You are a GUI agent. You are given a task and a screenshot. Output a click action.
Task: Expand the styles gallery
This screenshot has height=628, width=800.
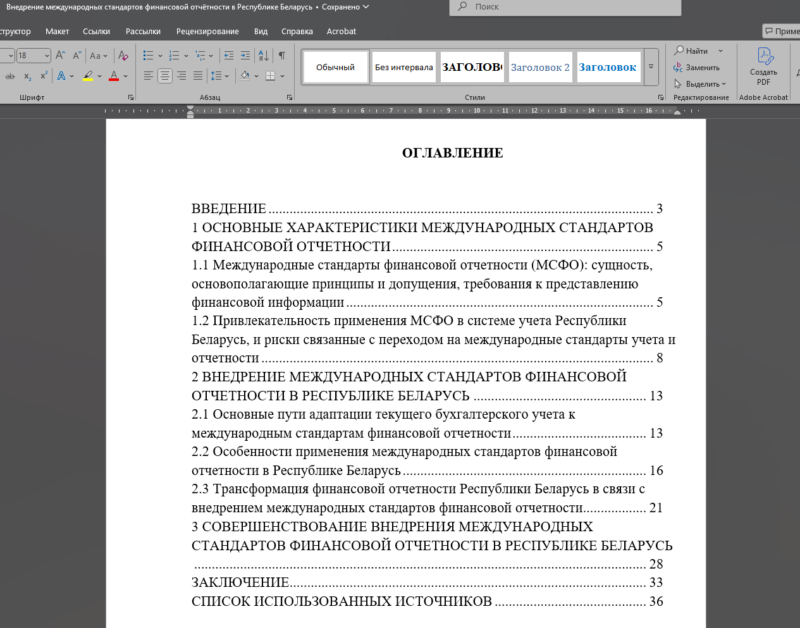[x=651, y=67]
